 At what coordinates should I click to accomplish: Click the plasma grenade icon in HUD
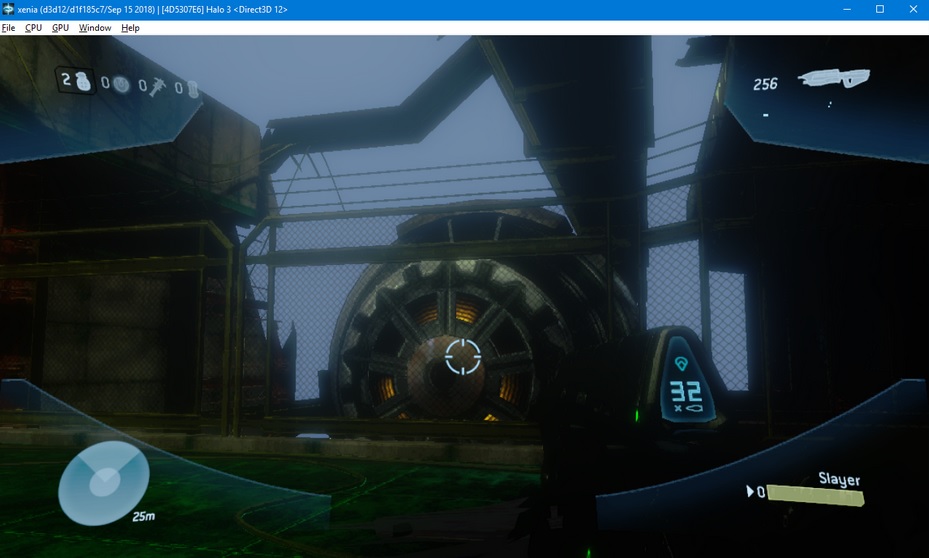click(121, 85)
